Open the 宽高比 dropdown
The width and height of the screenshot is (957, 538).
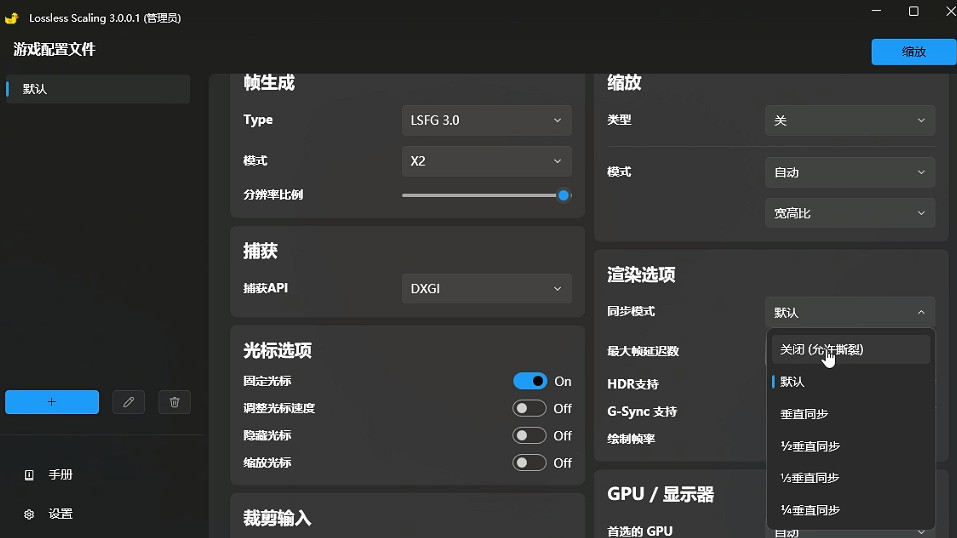(x=850, y=213)
